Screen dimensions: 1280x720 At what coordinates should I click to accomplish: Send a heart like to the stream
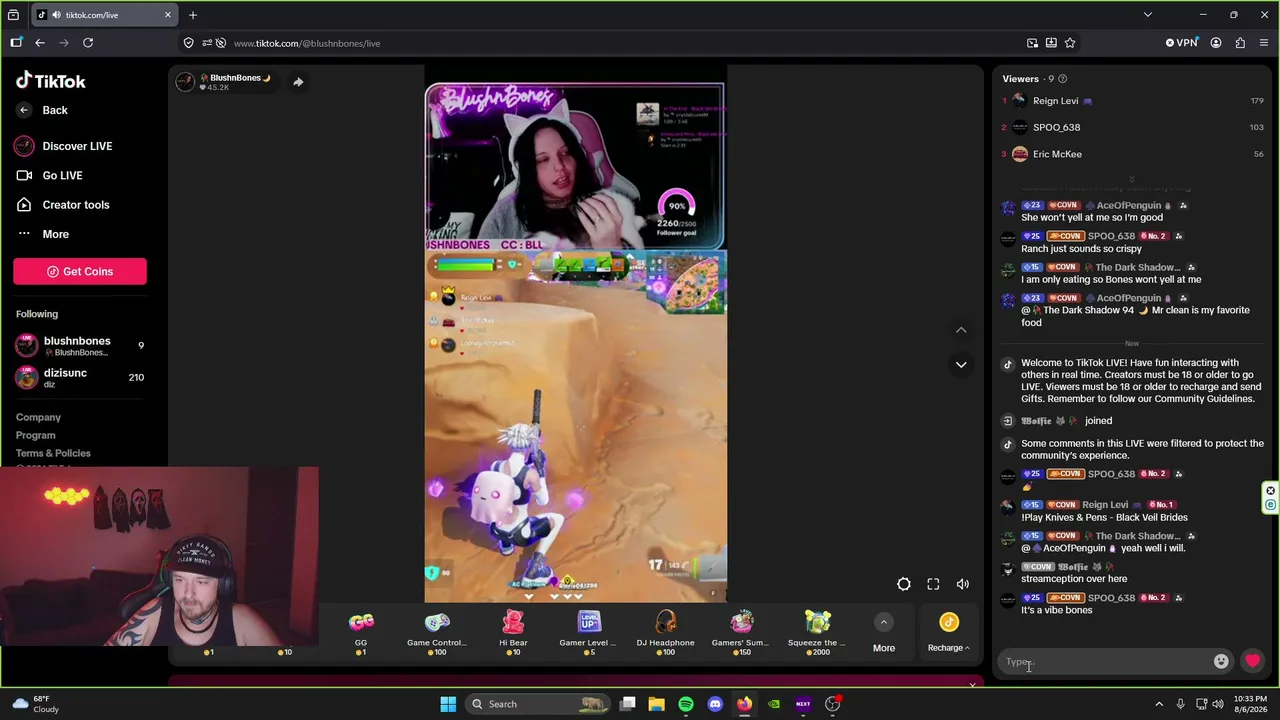tap(1253, 661)
